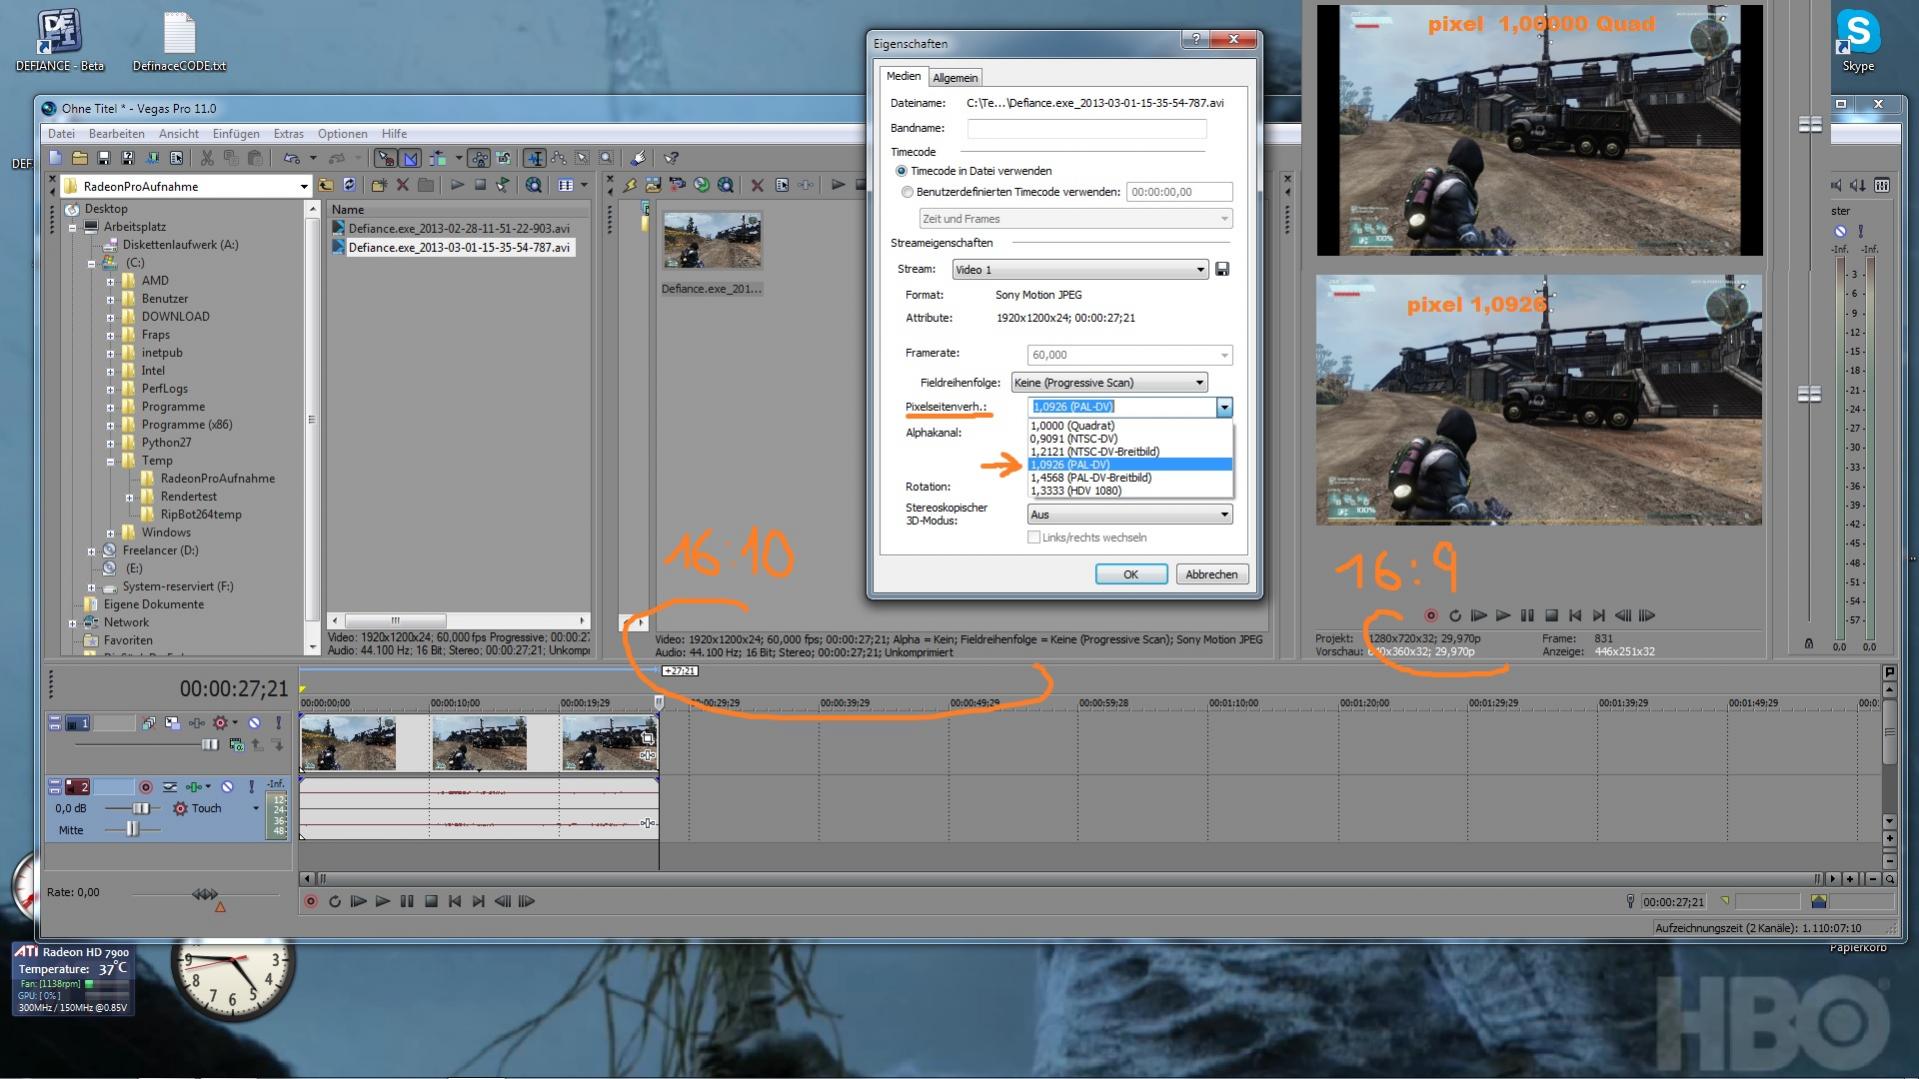The width and height of the screenshot is (1919, 1079).
Task: Open Touch automation mode dropdown on audio track
Action: pos(255,809)
